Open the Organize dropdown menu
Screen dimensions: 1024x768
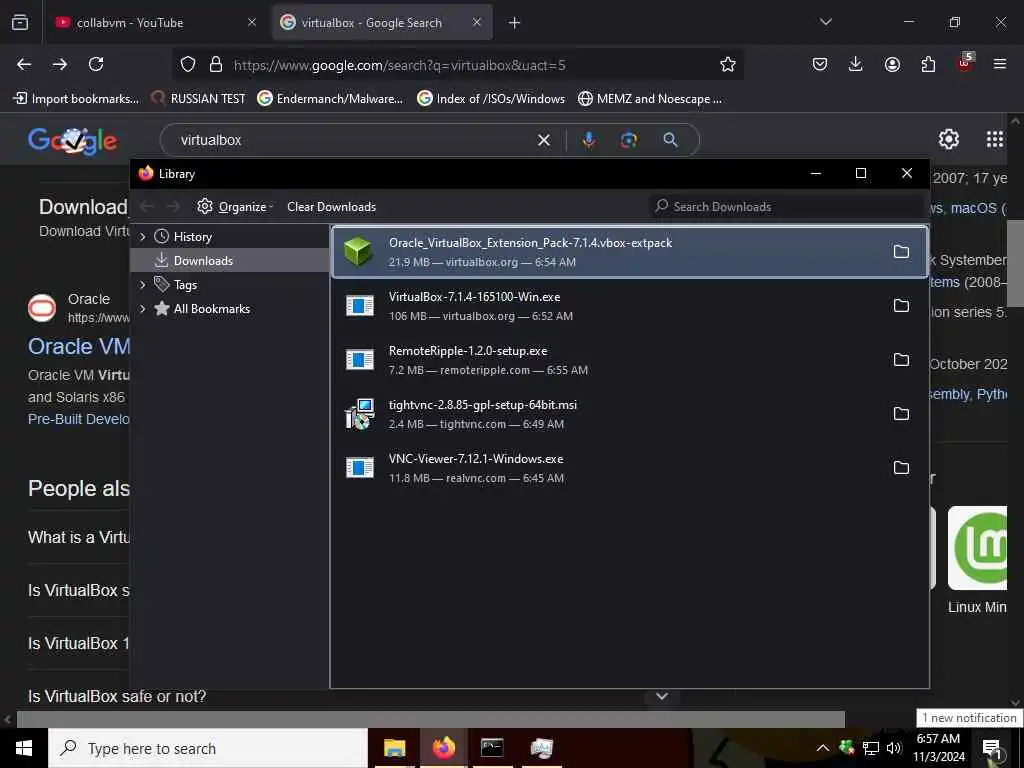235,206
